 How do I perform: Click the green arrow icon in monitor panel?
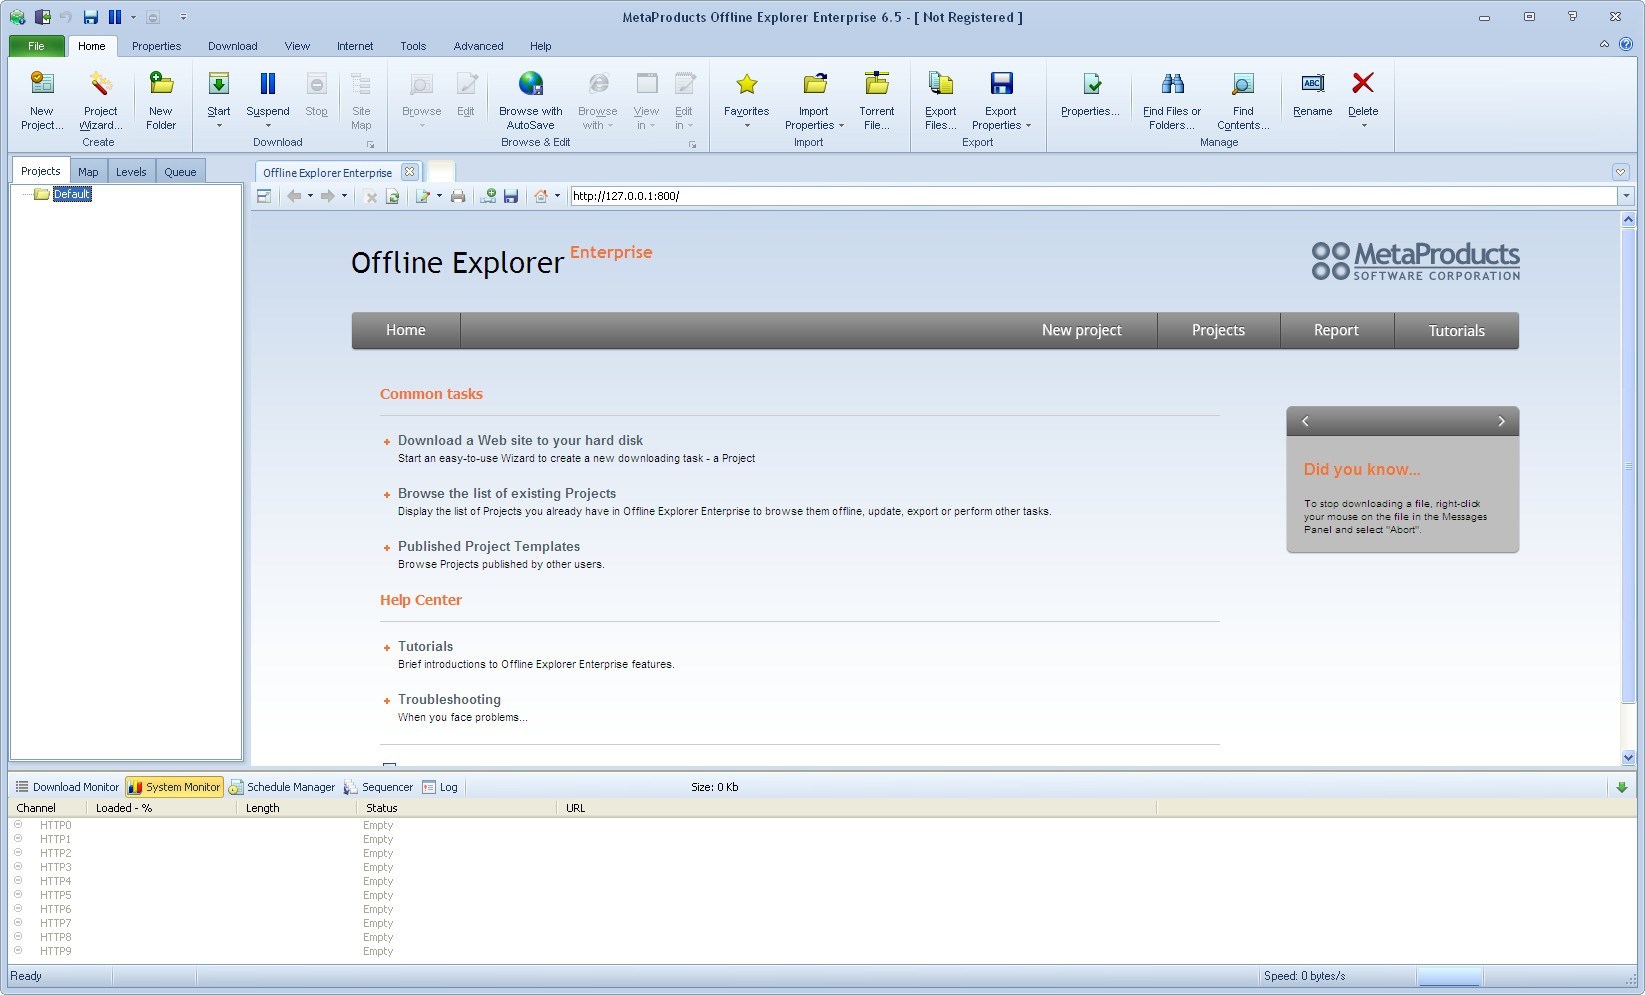pos(1622,787)
